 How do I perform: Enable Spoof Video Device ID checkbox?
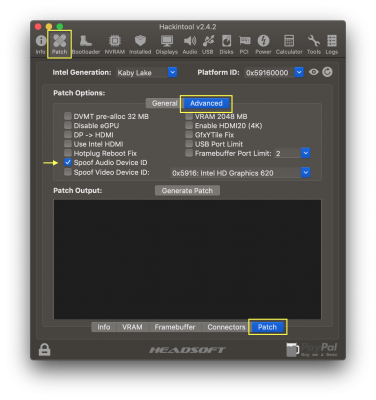tap(68, 172)
